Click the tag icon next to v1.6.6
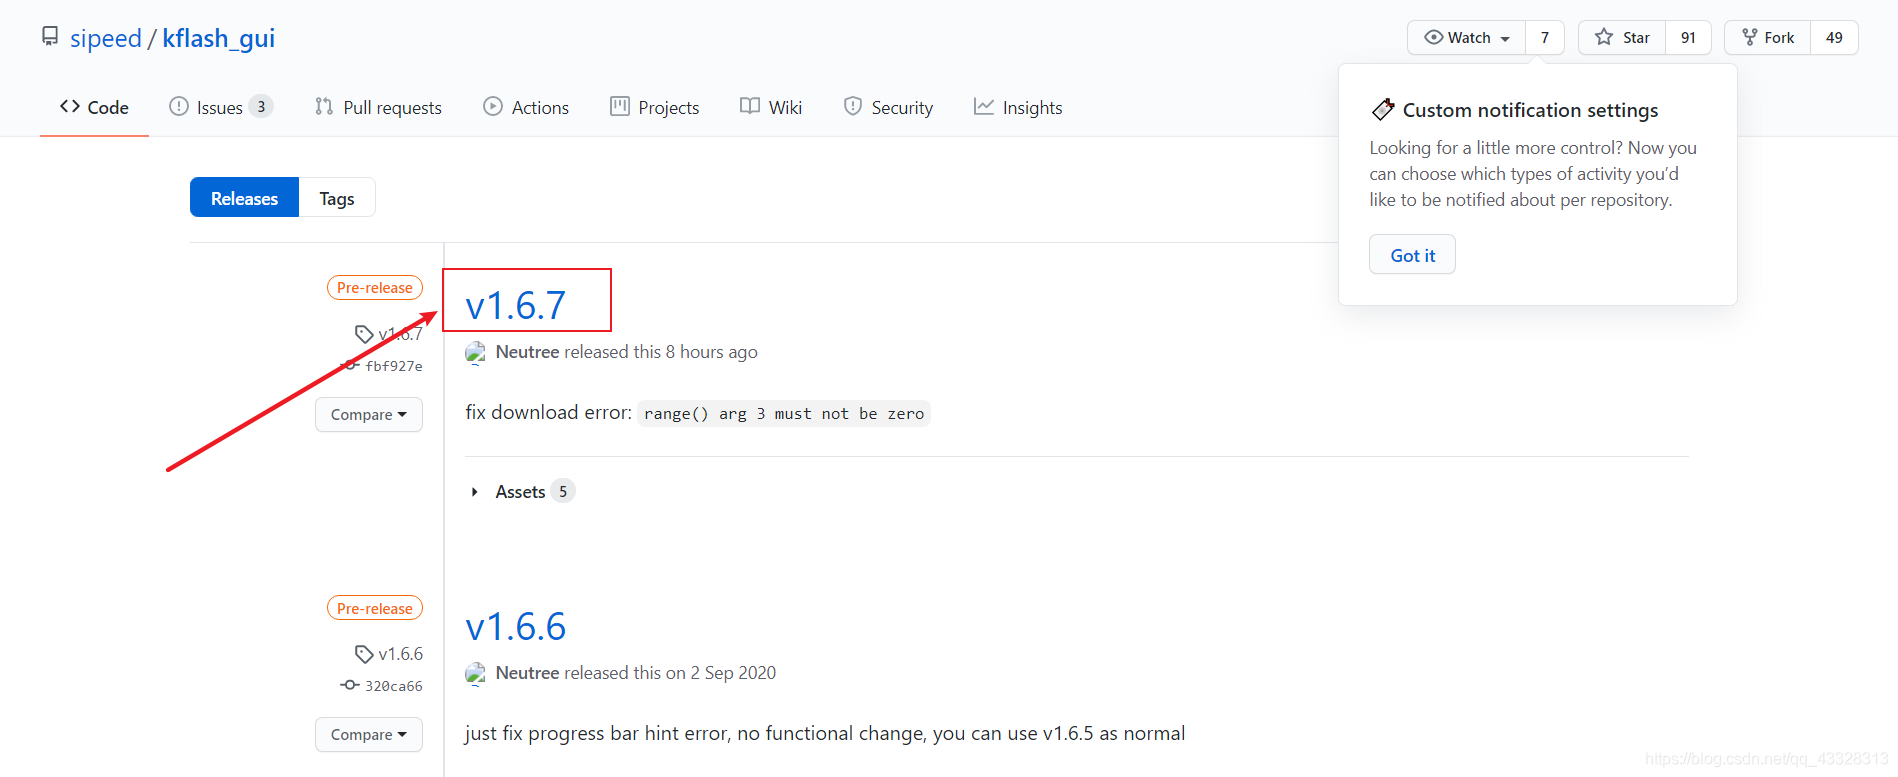 tap(364, 654)
